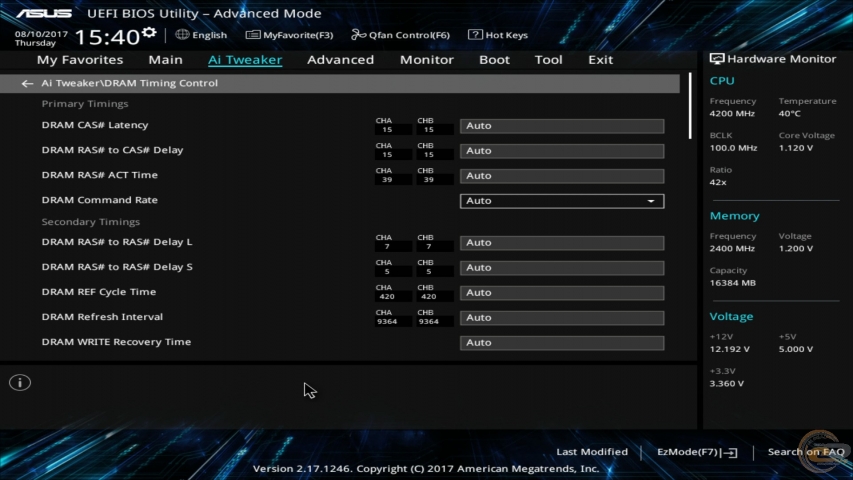Viewport: 853px width, 480px height.
Task: Click the info circle icon
Action: 20,383
